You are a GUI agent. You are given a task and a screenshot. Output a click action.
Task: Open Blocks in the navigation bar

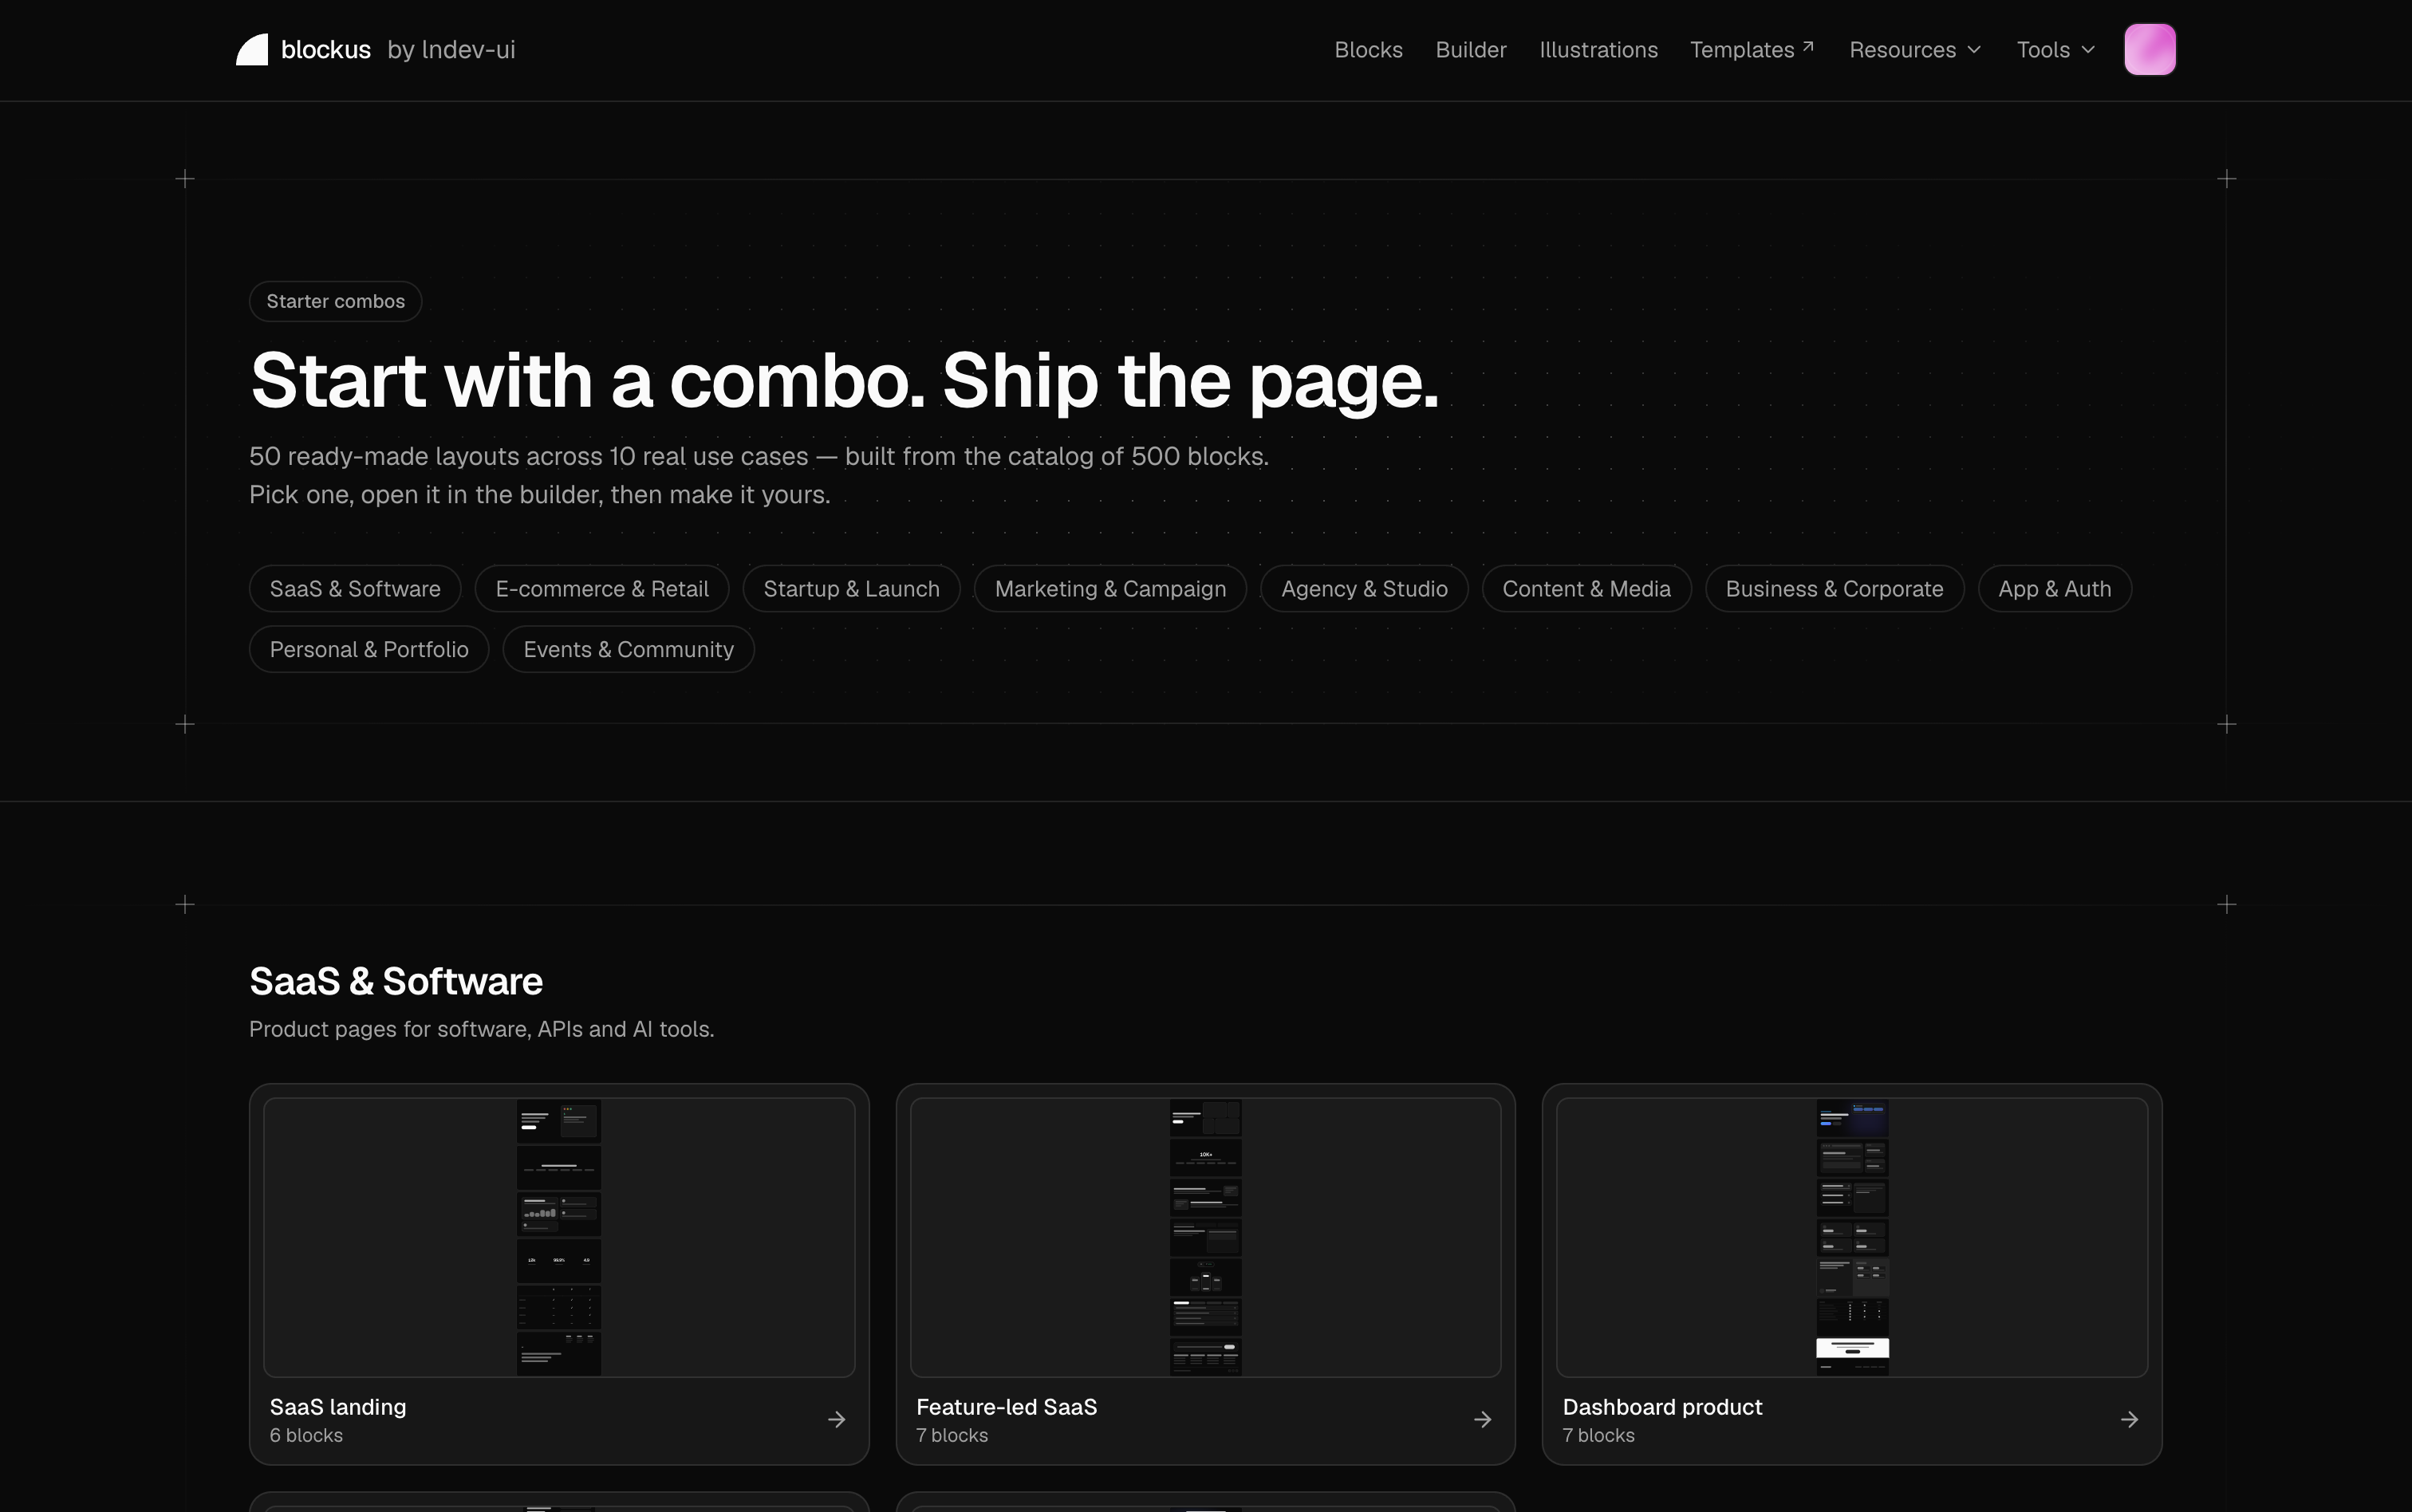click(1368, 50)
